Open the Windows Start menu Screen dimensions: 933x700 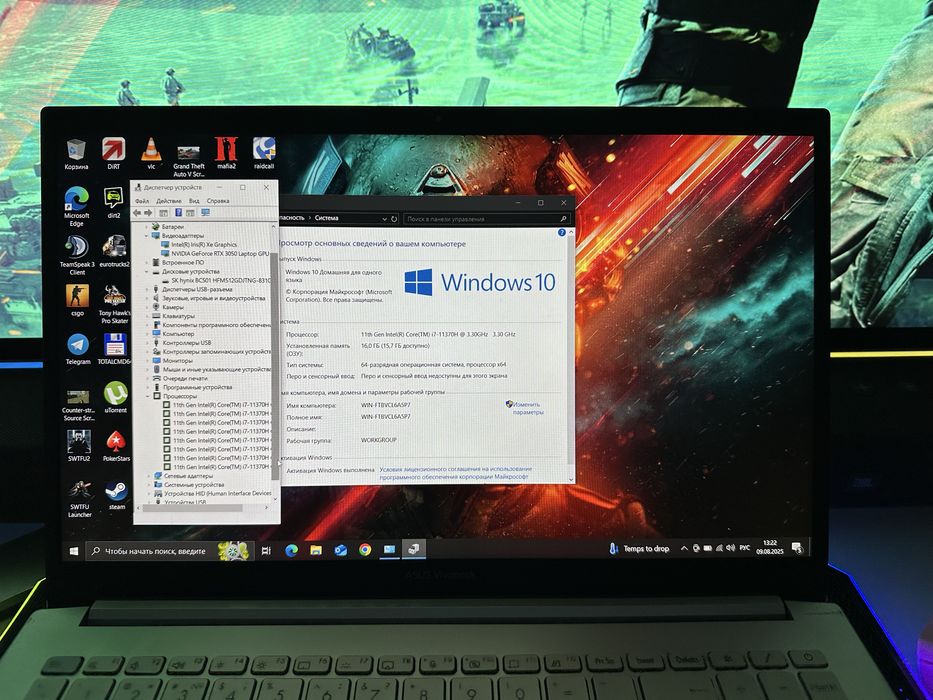[x=74, y=552]
